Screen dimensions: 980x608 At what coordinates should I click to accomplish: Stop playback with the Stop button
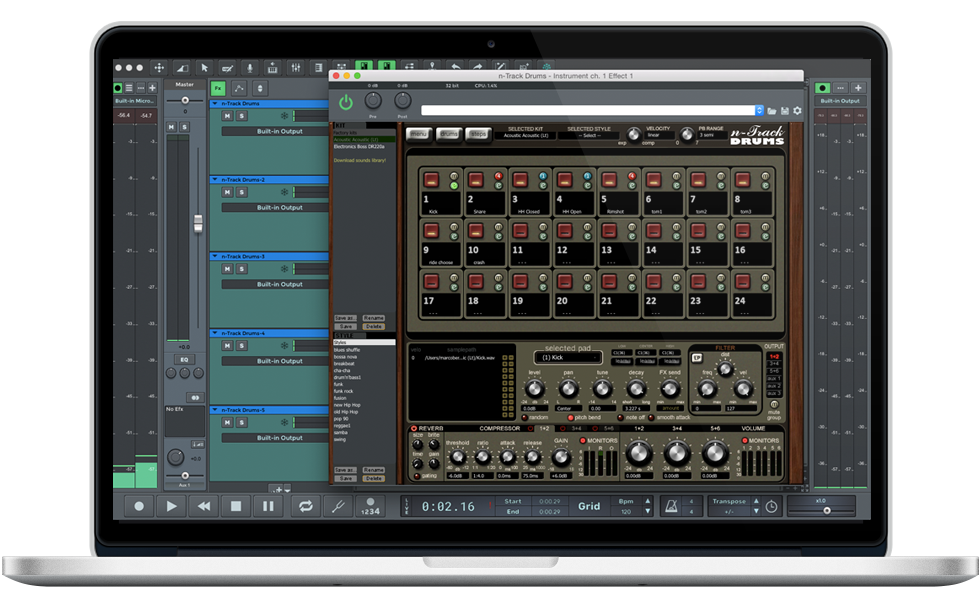click(236, 506)
